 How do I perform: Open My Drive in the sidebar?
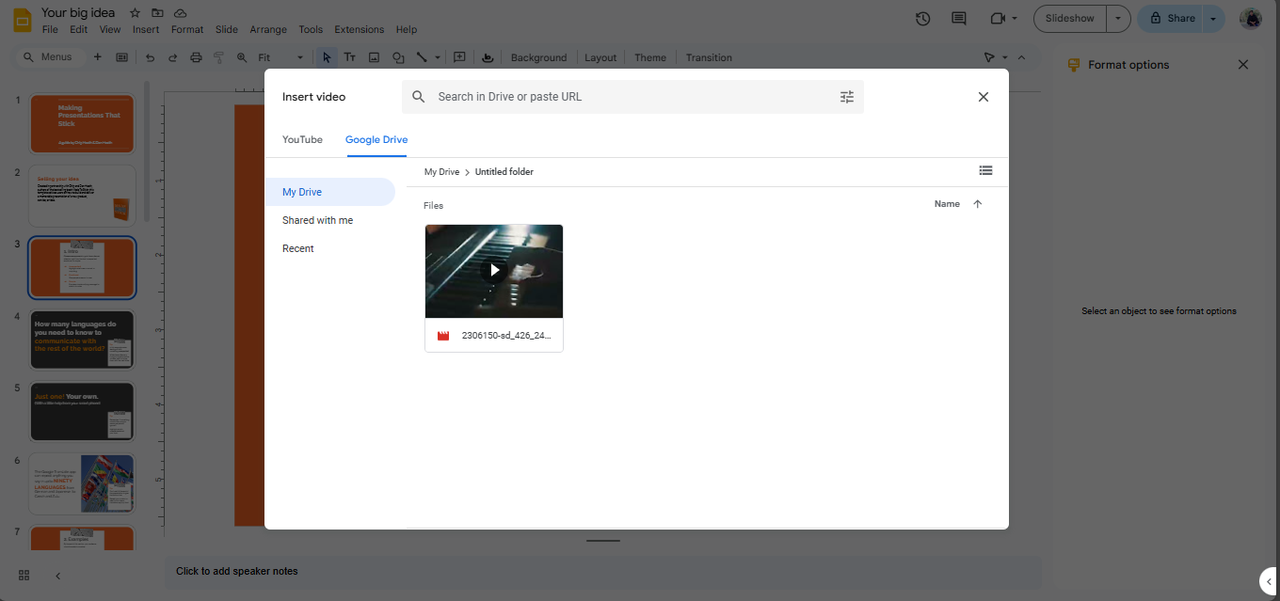330,192
